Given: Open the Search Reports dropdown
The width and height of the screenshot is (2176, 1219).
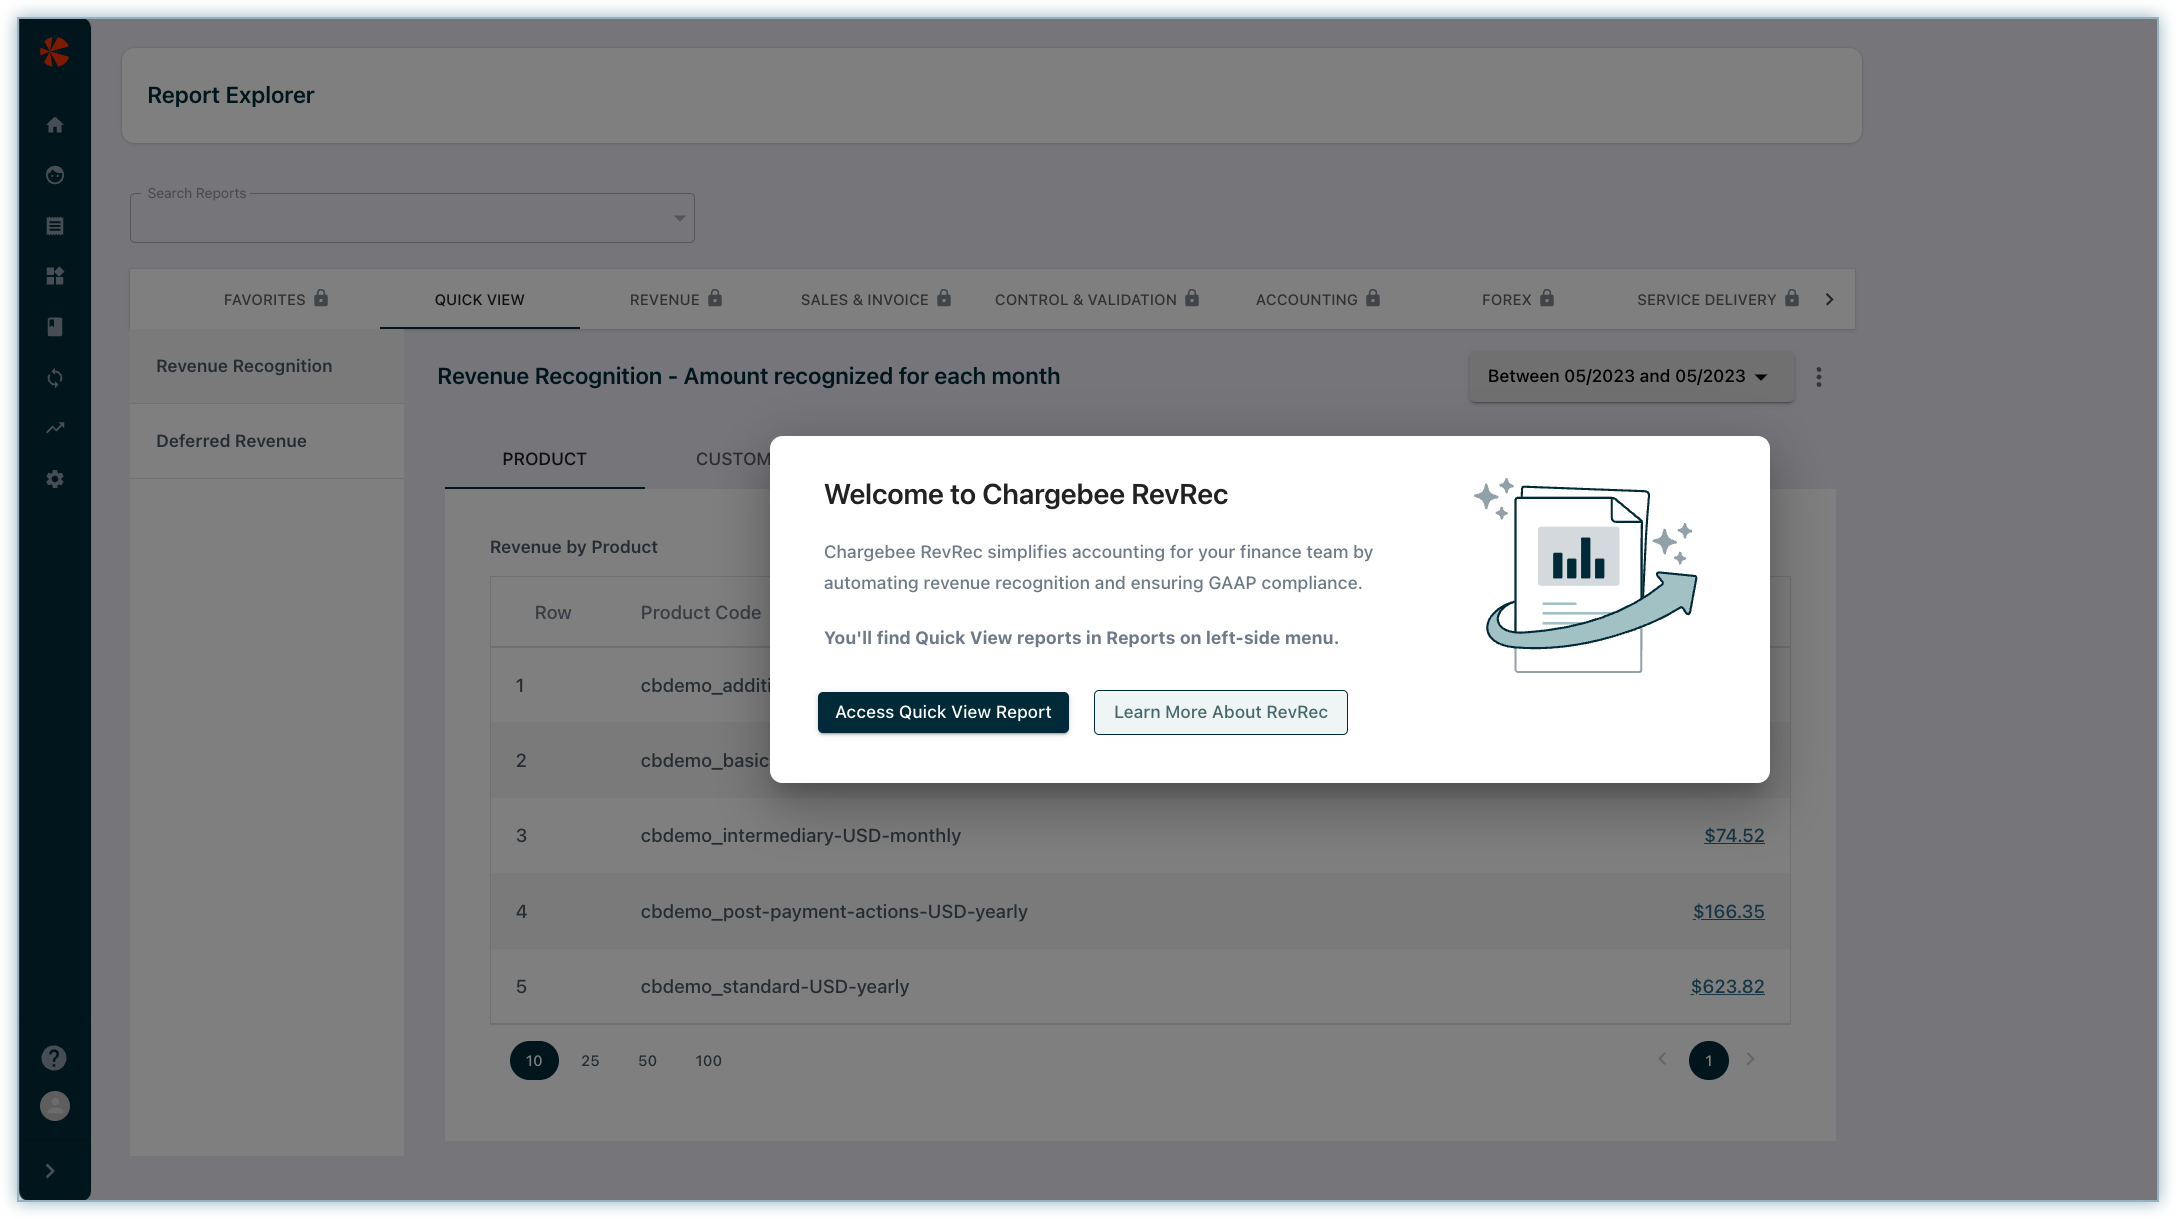Looking at the screenshot, I should tap(412, 218).
